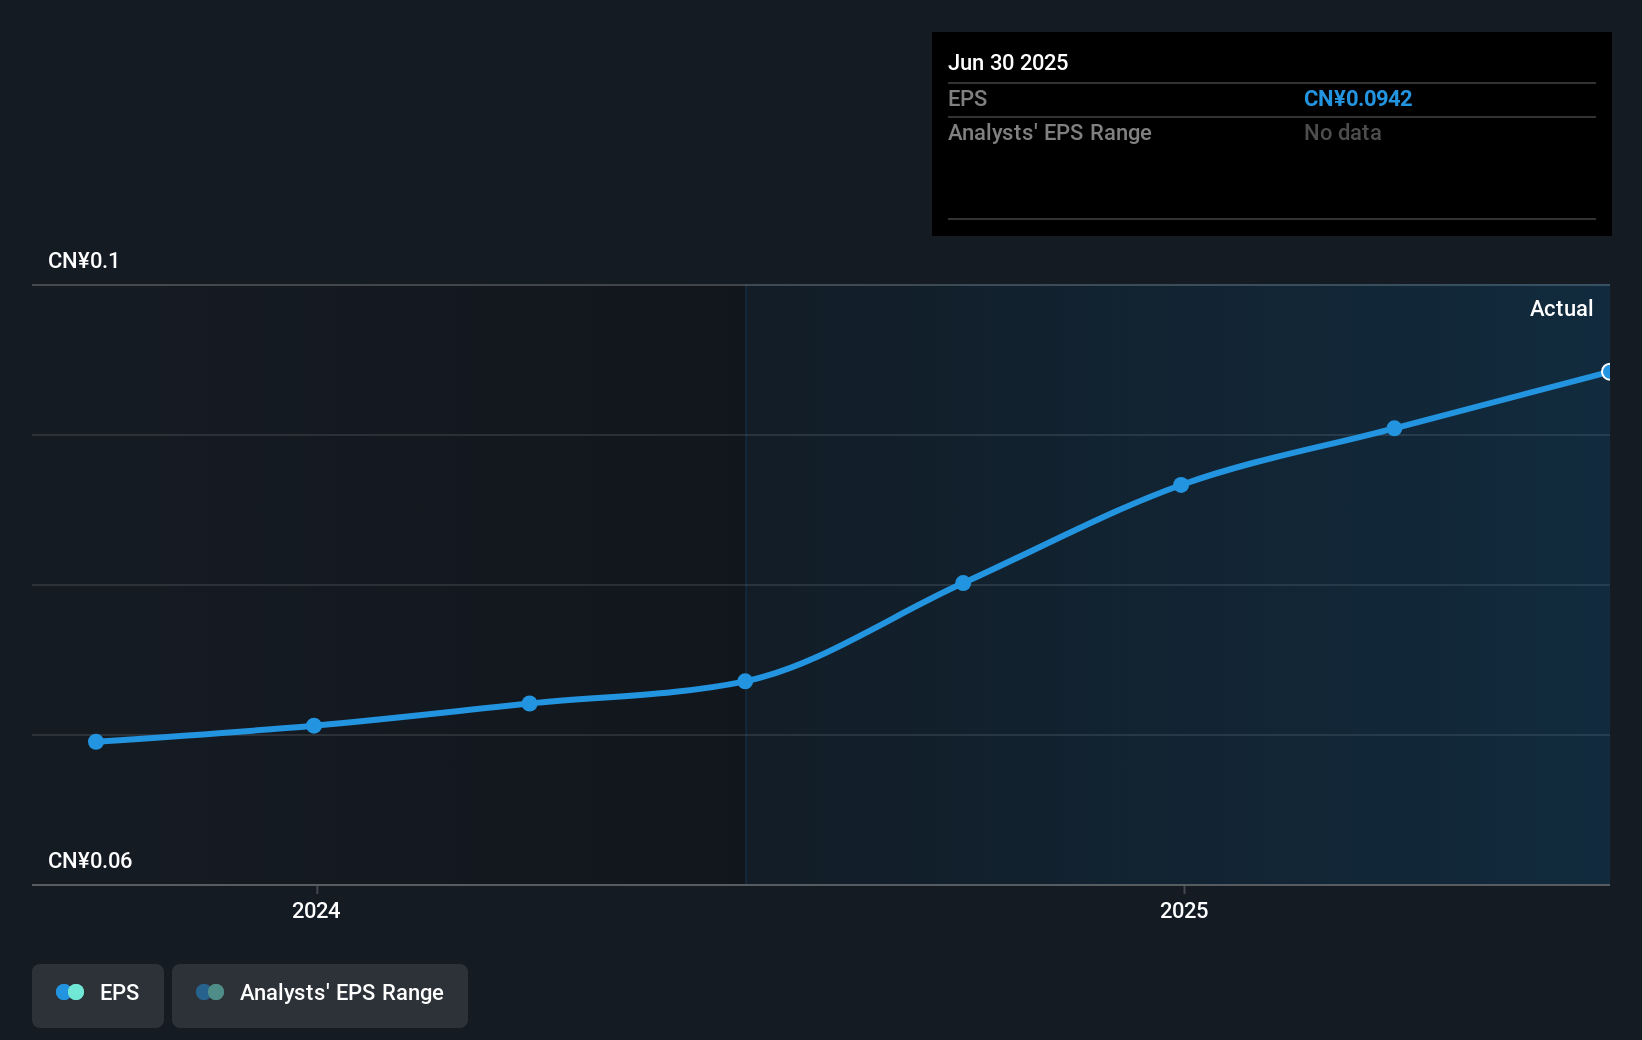
Task: Click the data point at the 2025 axis tick
Action: click(x=1181, y=485)
